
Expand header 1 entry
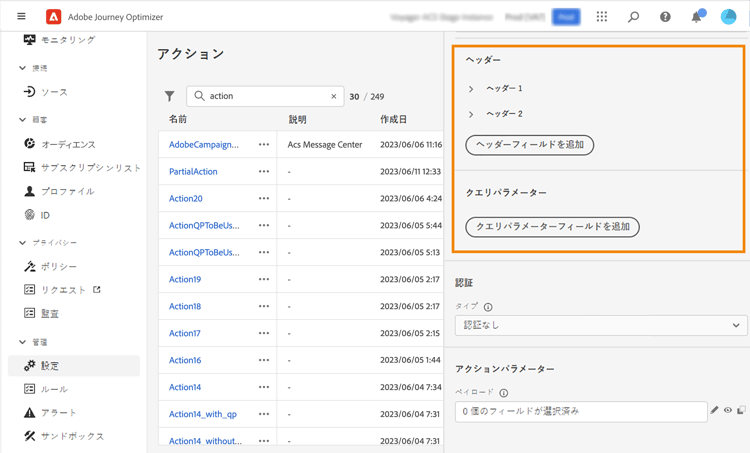pyautogui.click(x=471, y=89)
